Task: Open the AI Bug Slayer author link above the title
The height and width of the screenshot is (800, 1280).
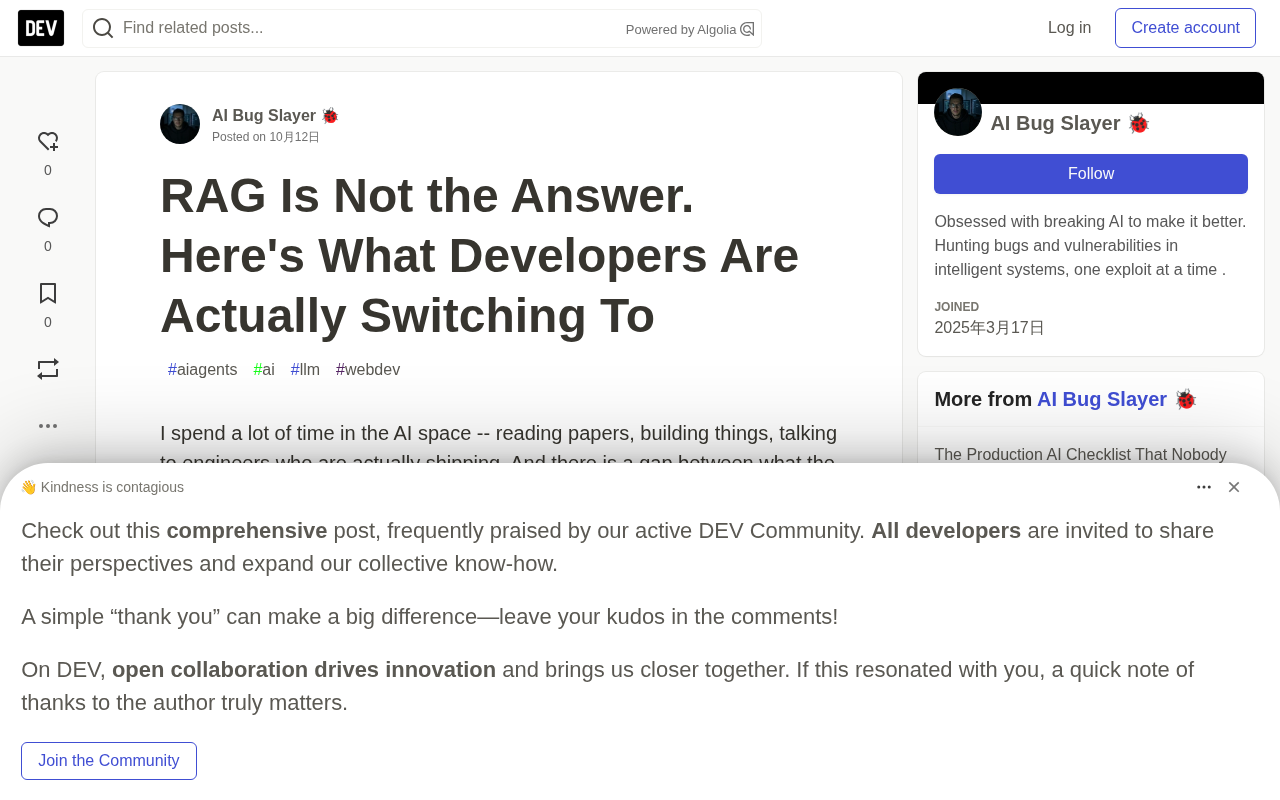Action: coord(275,116)
